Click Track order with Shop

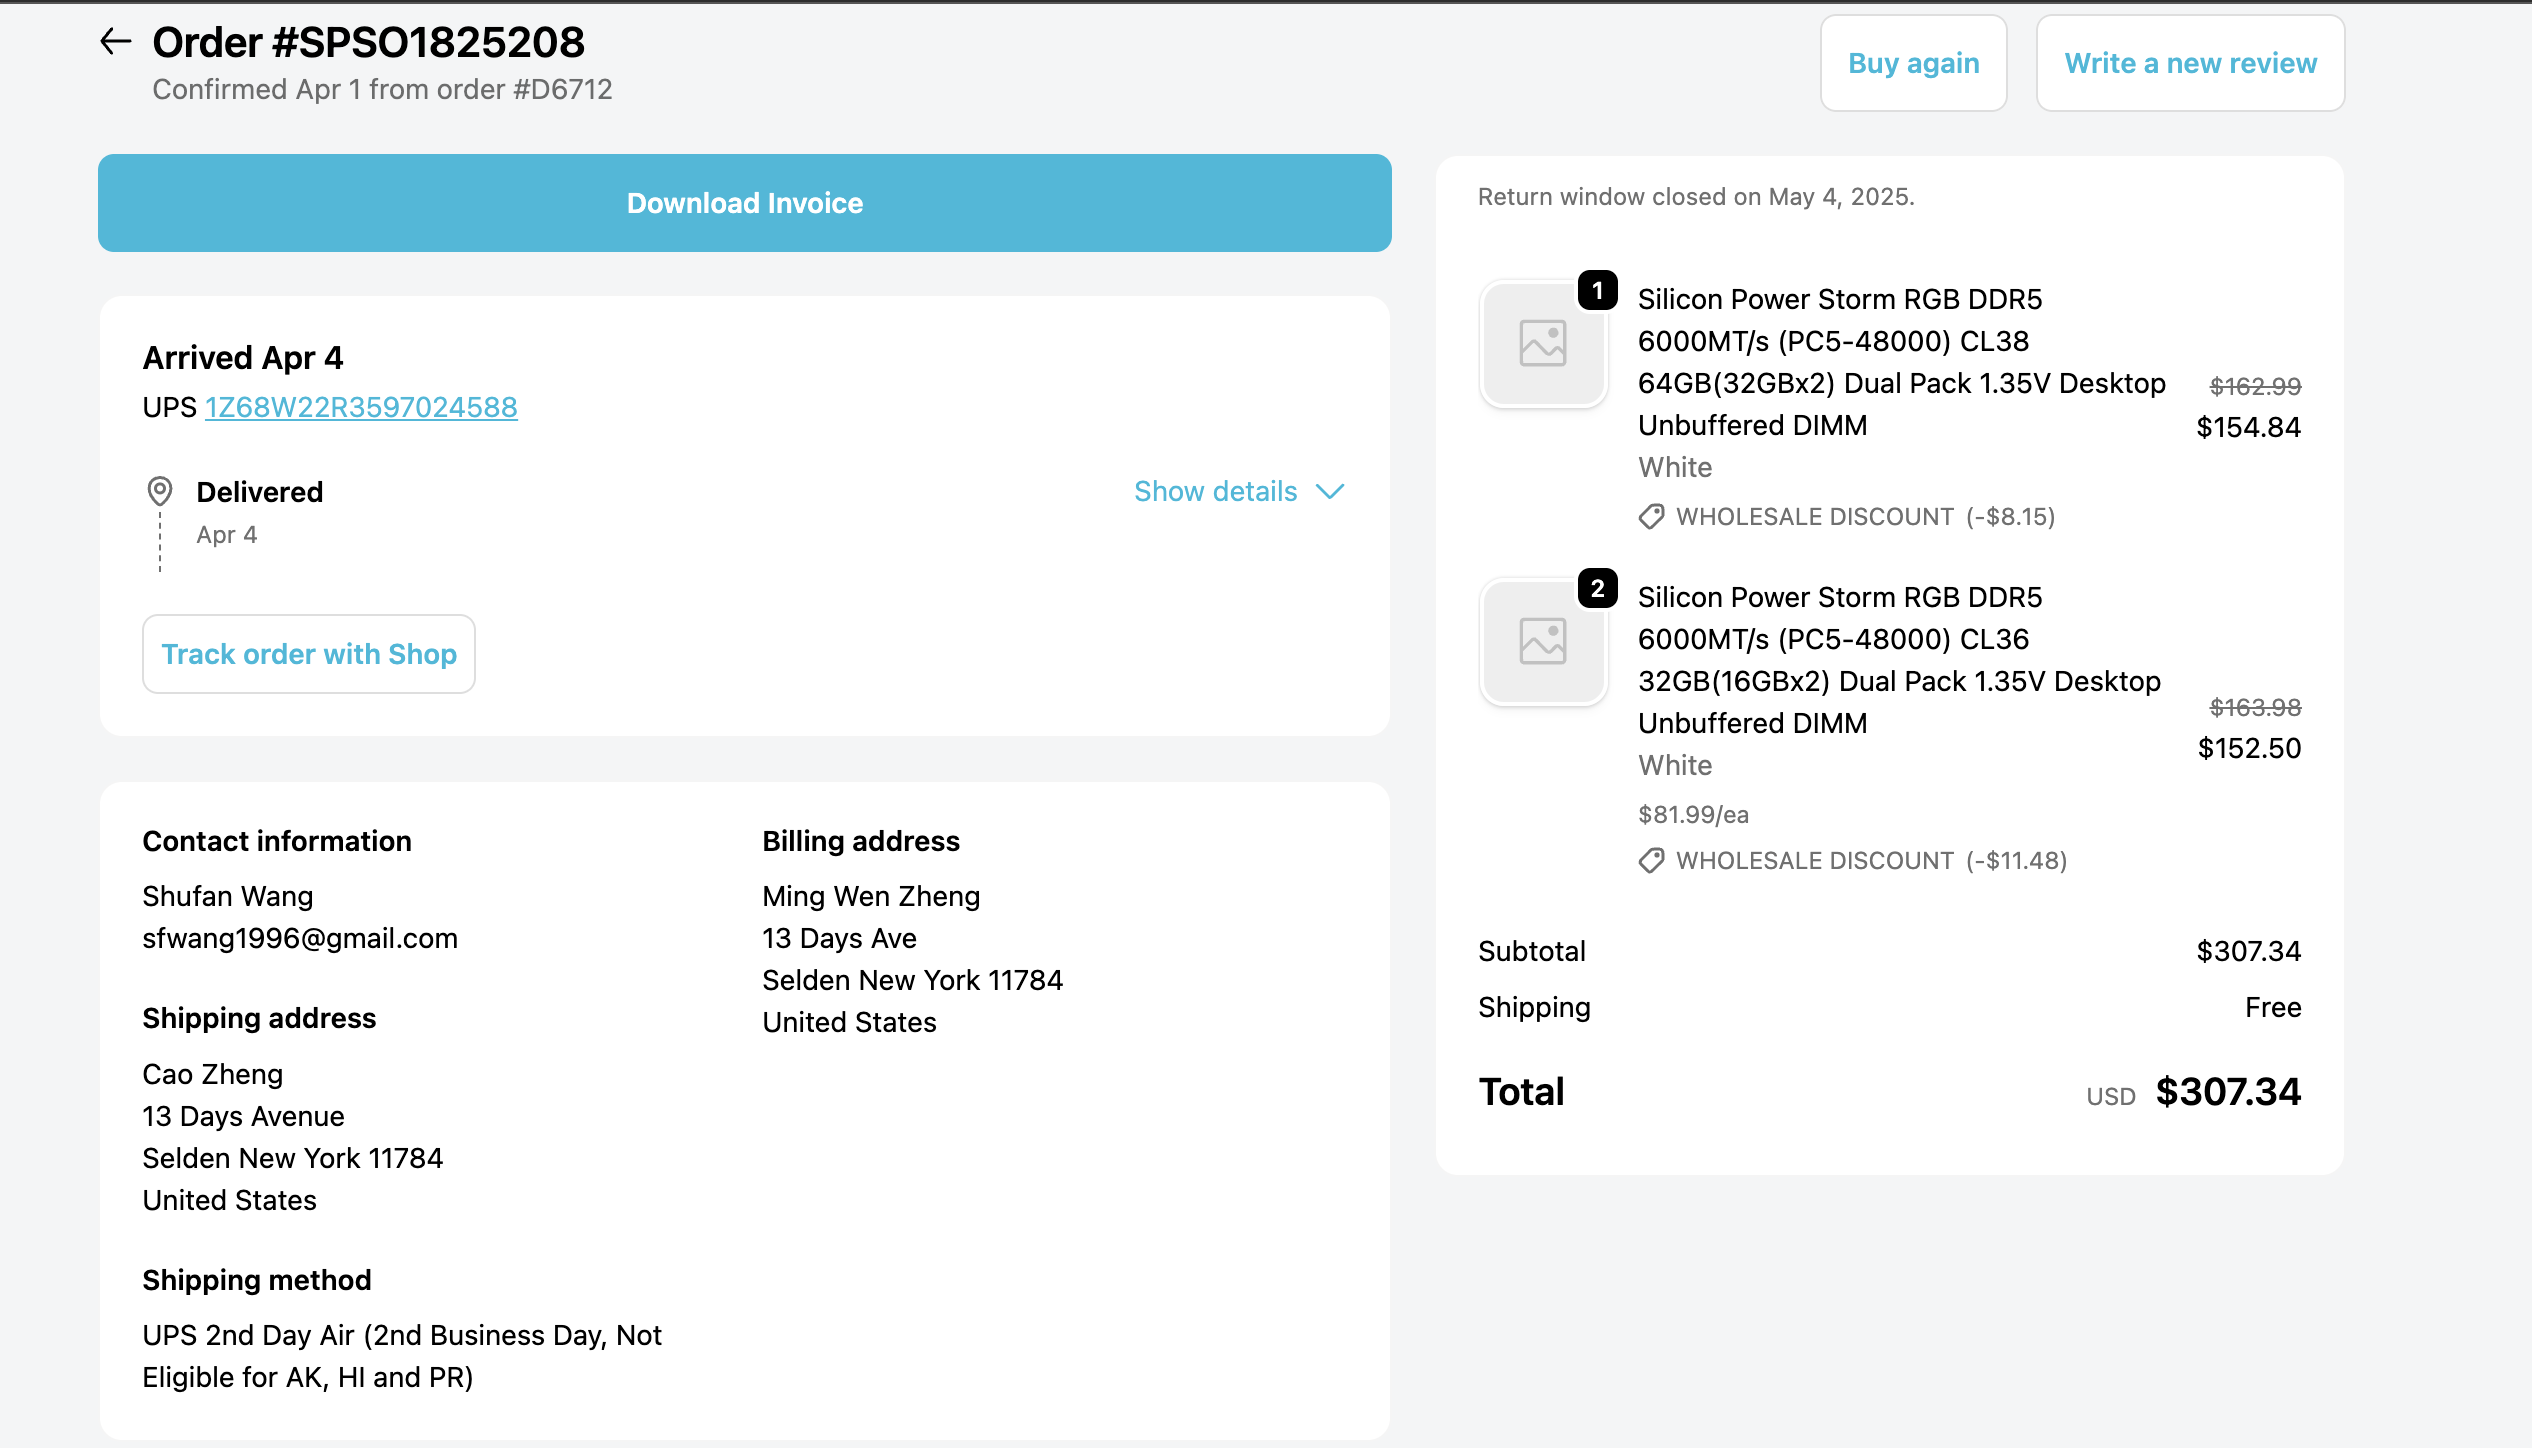click(309, 654)
